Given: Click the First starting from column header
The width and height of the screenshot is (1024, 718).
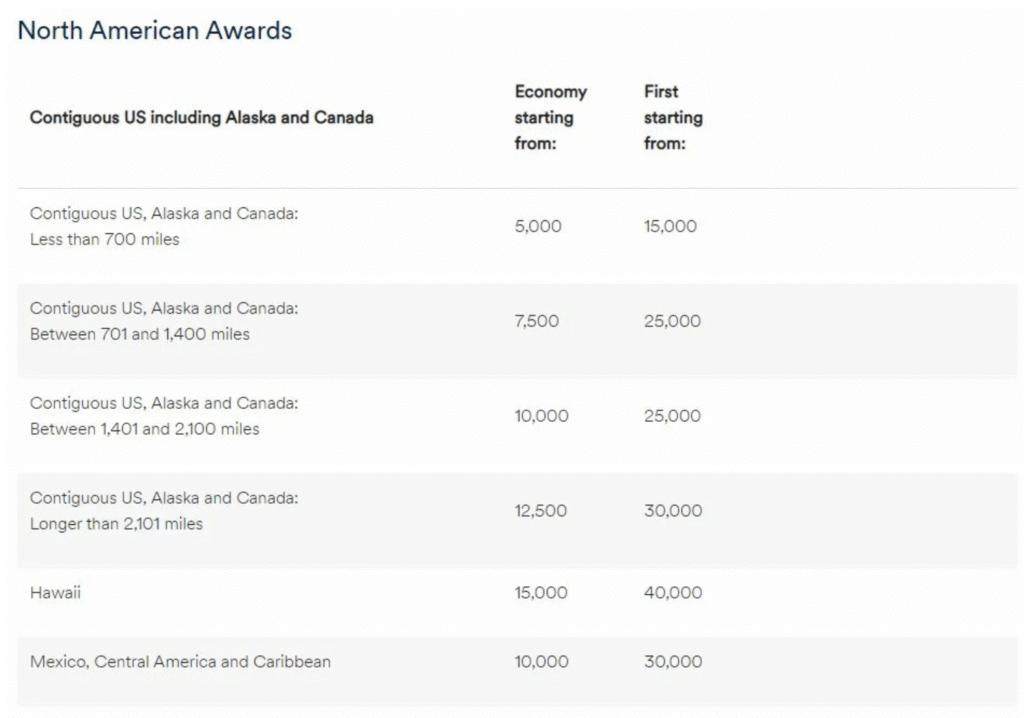Looking at the screenshot, I should (673, 118).
